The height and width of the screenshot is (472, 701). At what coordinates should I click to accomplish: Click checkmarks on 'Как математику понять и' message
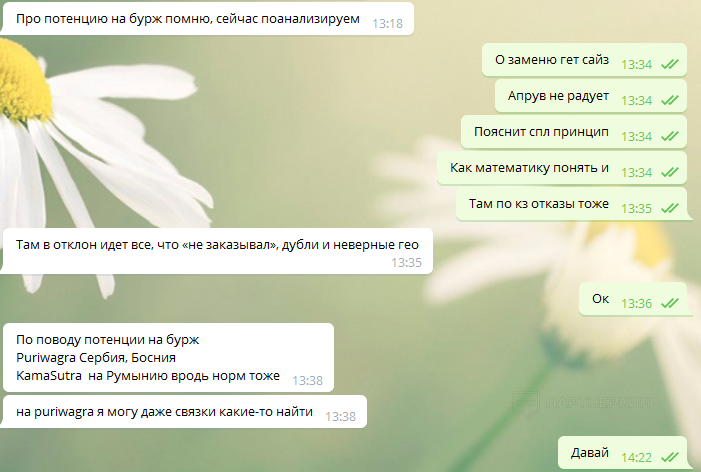click(x=670, y=172)
